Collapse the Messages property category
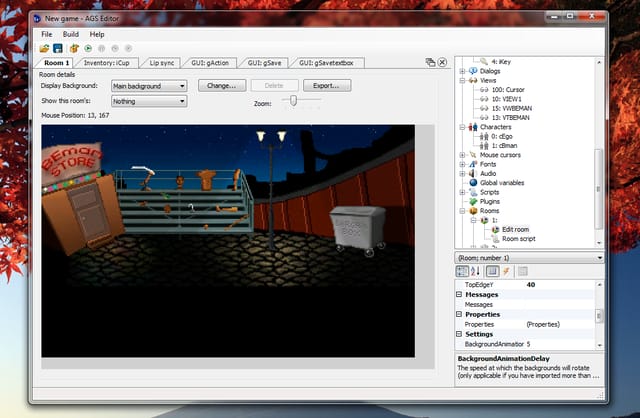The image size is (640, 418). (459, 294)
